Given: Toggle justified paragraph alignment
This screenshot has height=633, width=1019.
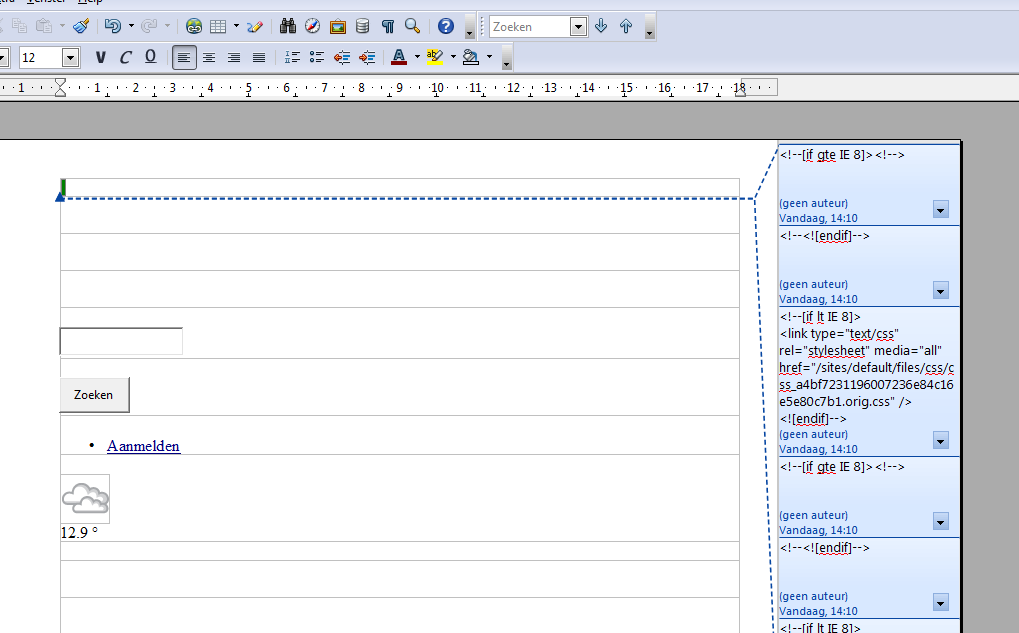Looking at the screenshot, I should point(259,57).
